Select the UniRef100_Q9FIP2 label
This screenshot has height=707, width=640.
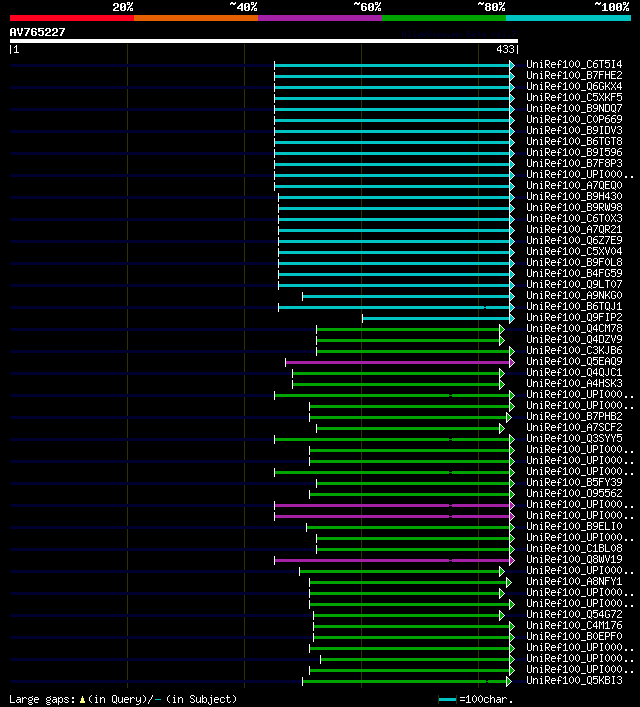[x=574, y=317]
